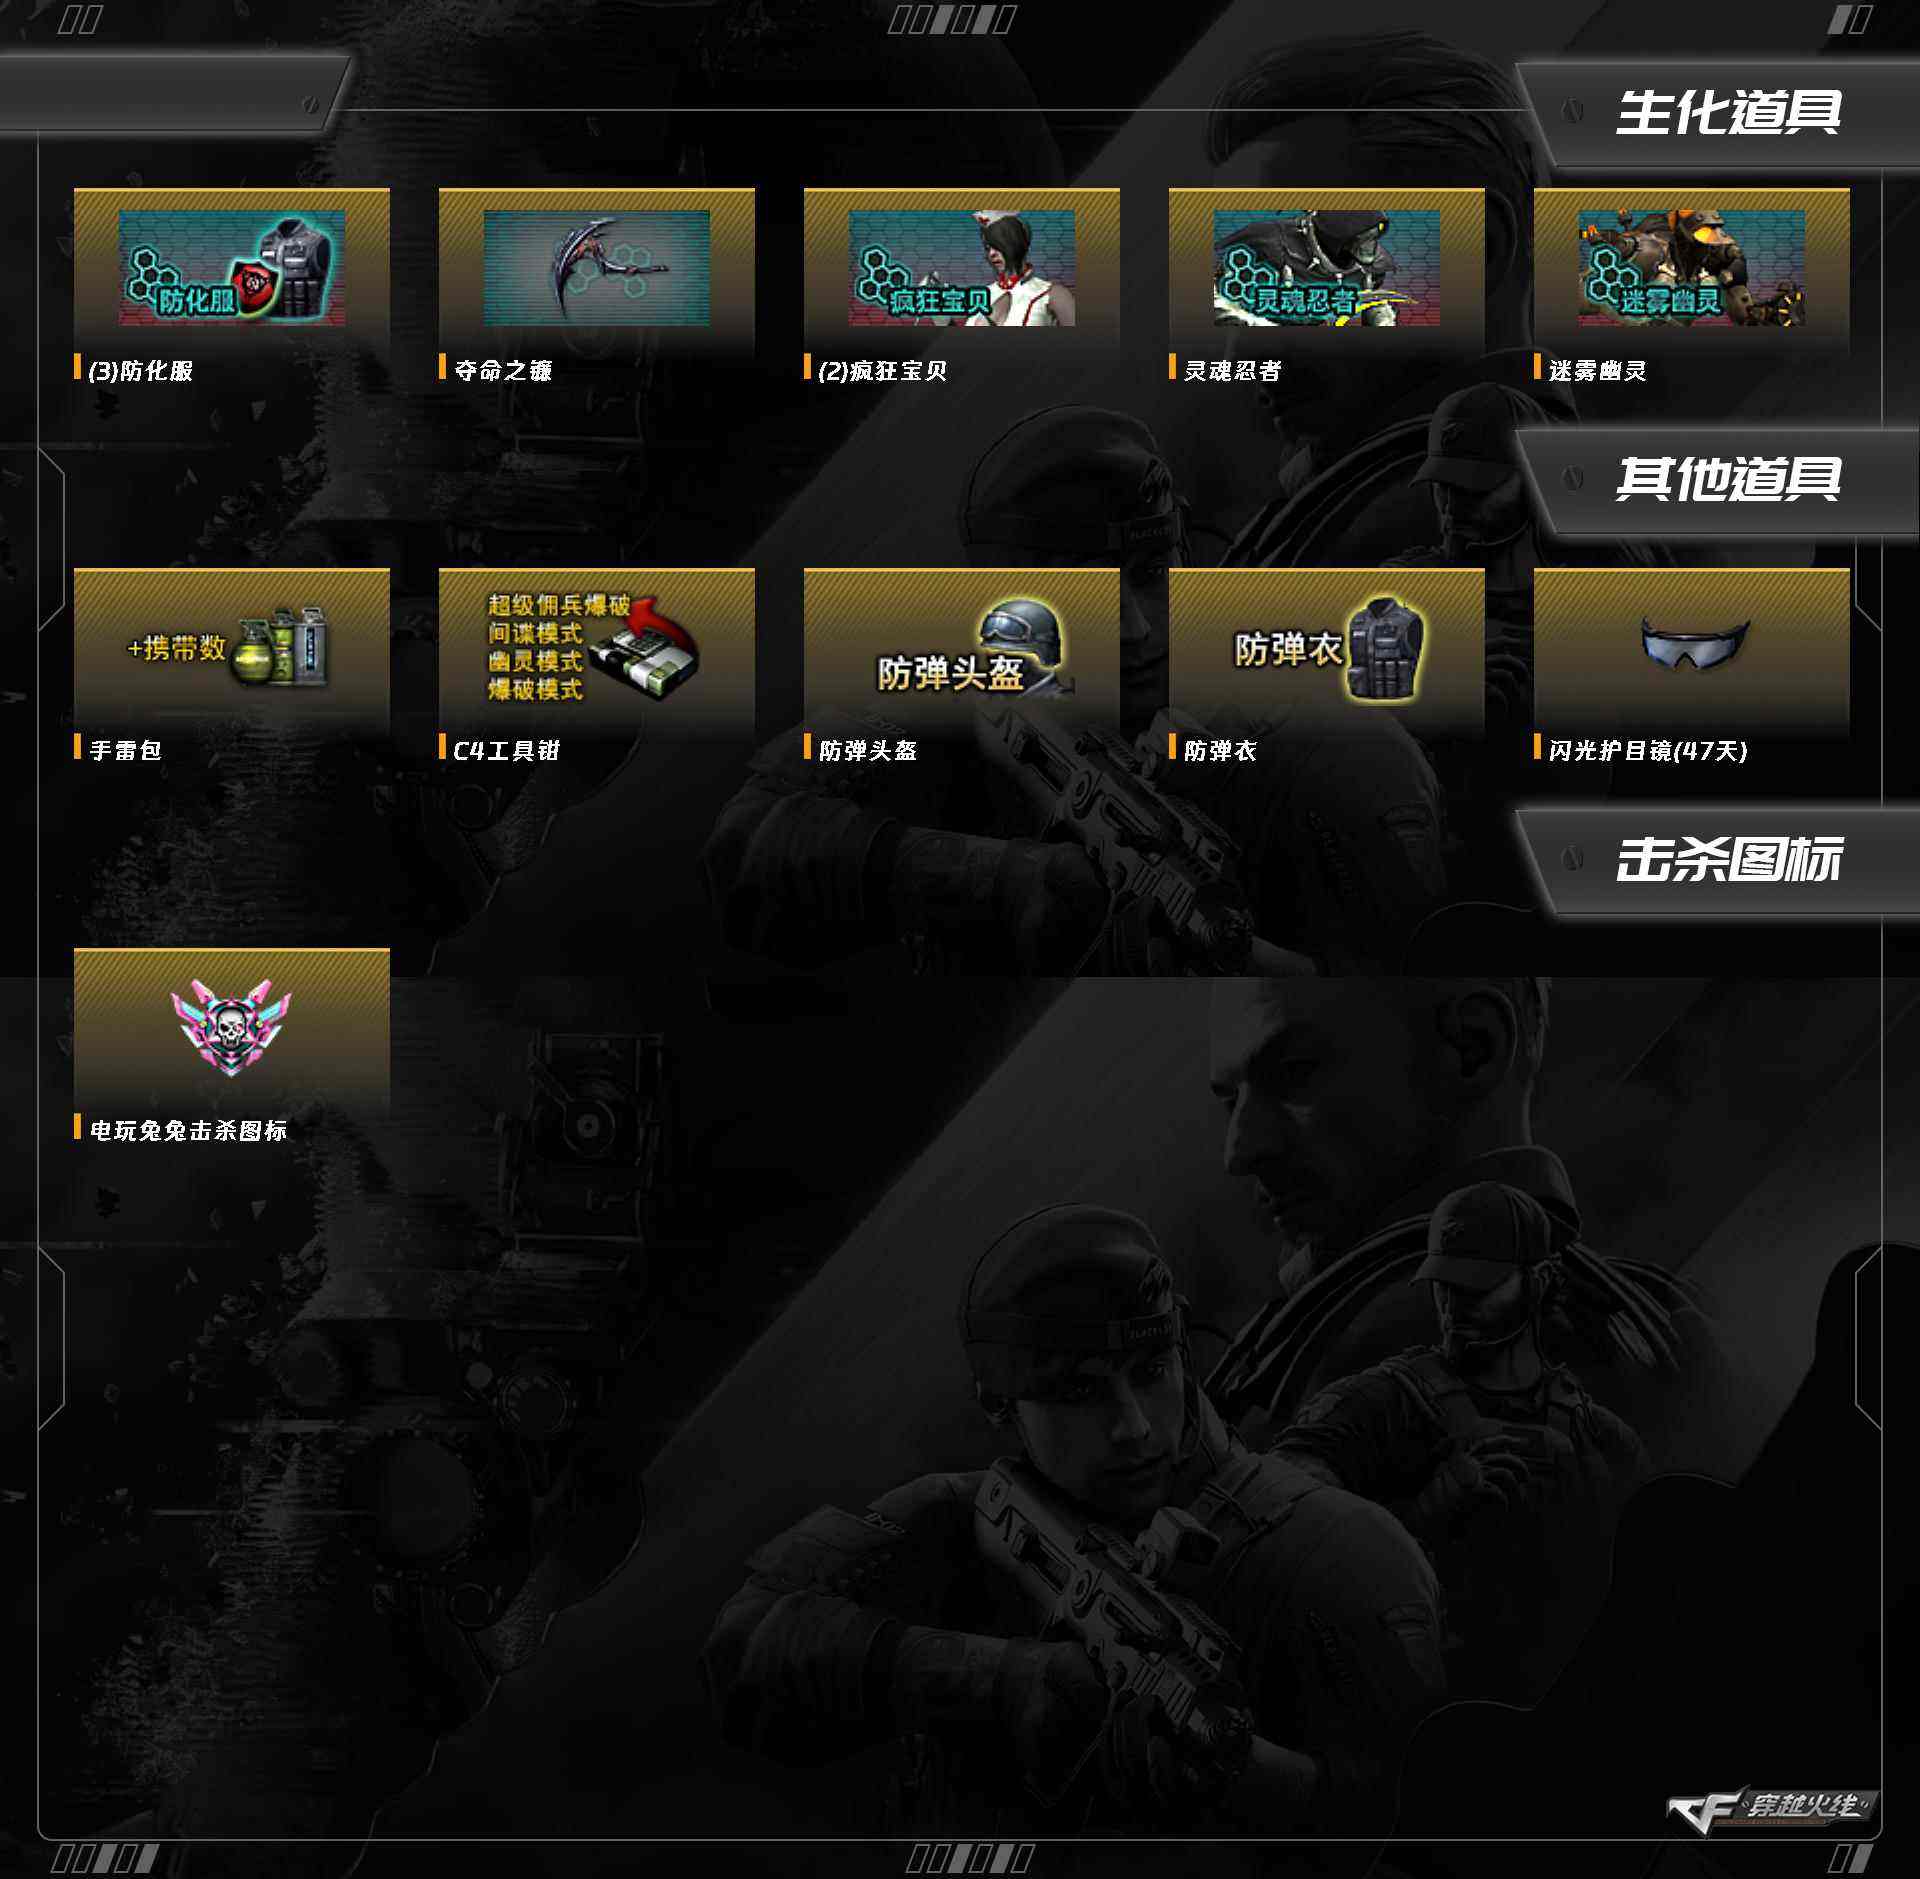This screenshot has width=1920, height=1879.
Task: Choose the 疯狂宝贝 nurse character icon
Action: [x=962, y=268]
